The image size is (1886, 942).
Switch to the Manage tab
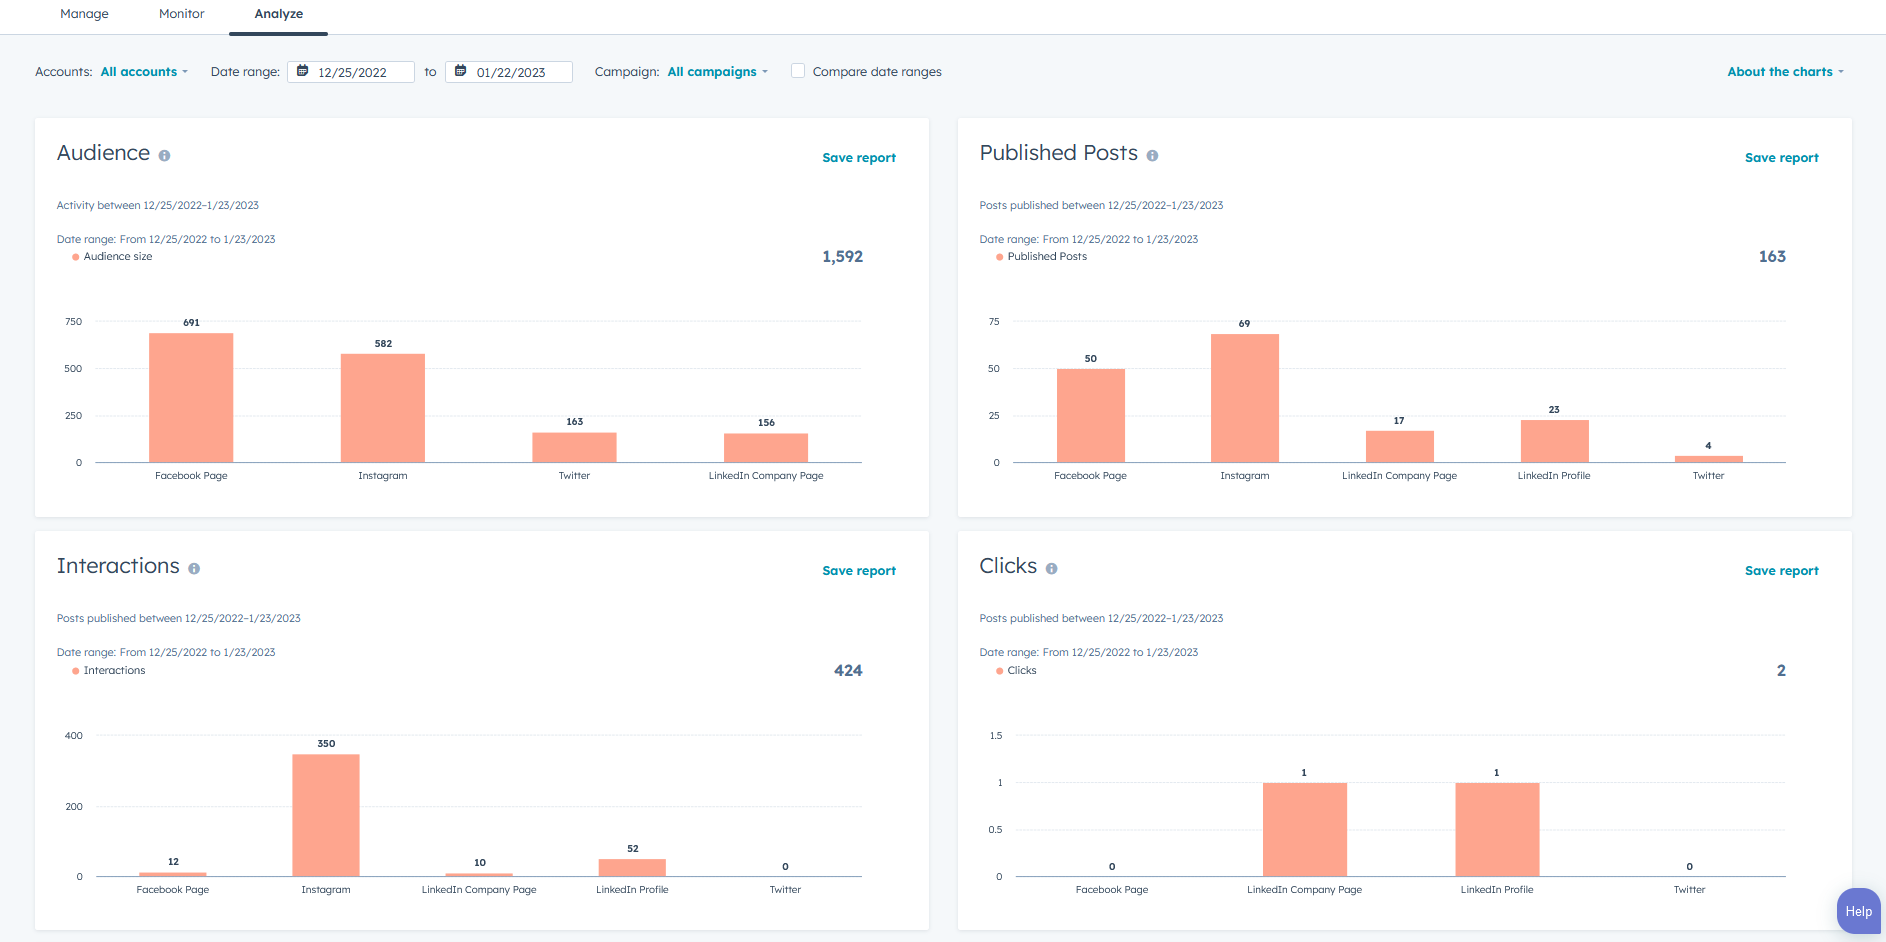(x=84, y=14)
